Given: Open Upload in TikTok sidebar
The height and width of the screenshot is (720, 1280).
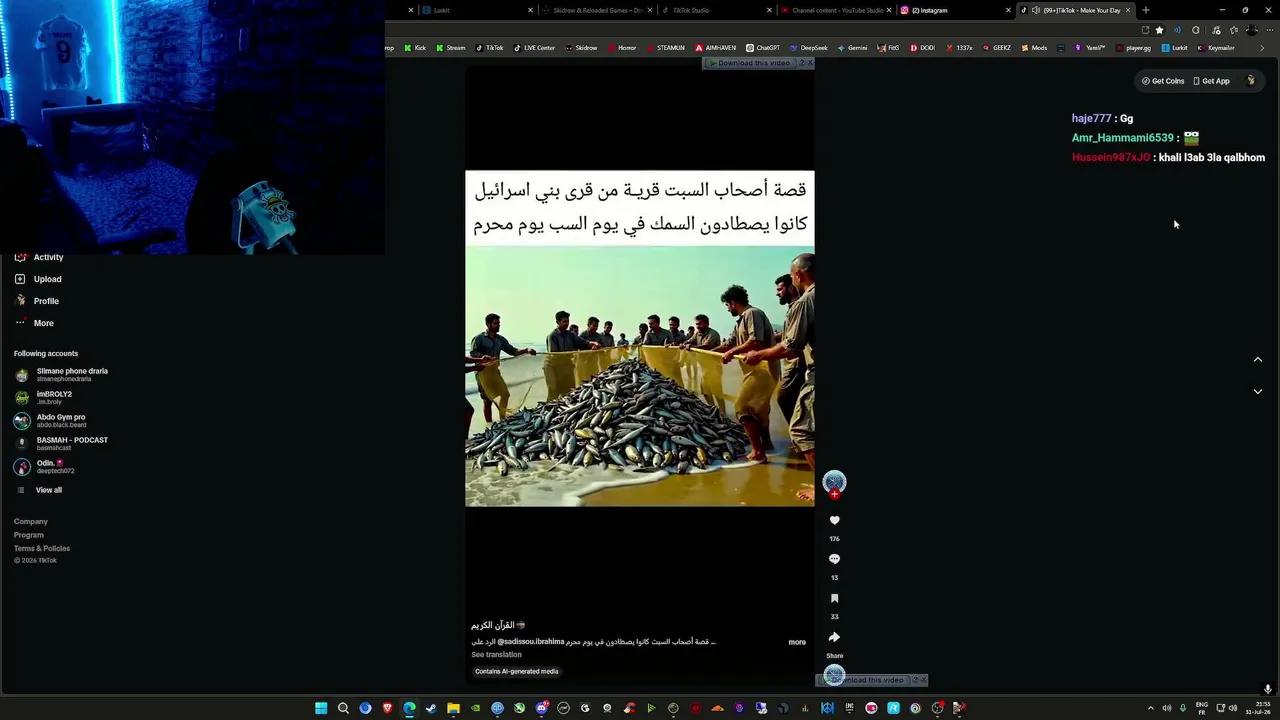Looking at the screenshot, I should tap(39, 279).
